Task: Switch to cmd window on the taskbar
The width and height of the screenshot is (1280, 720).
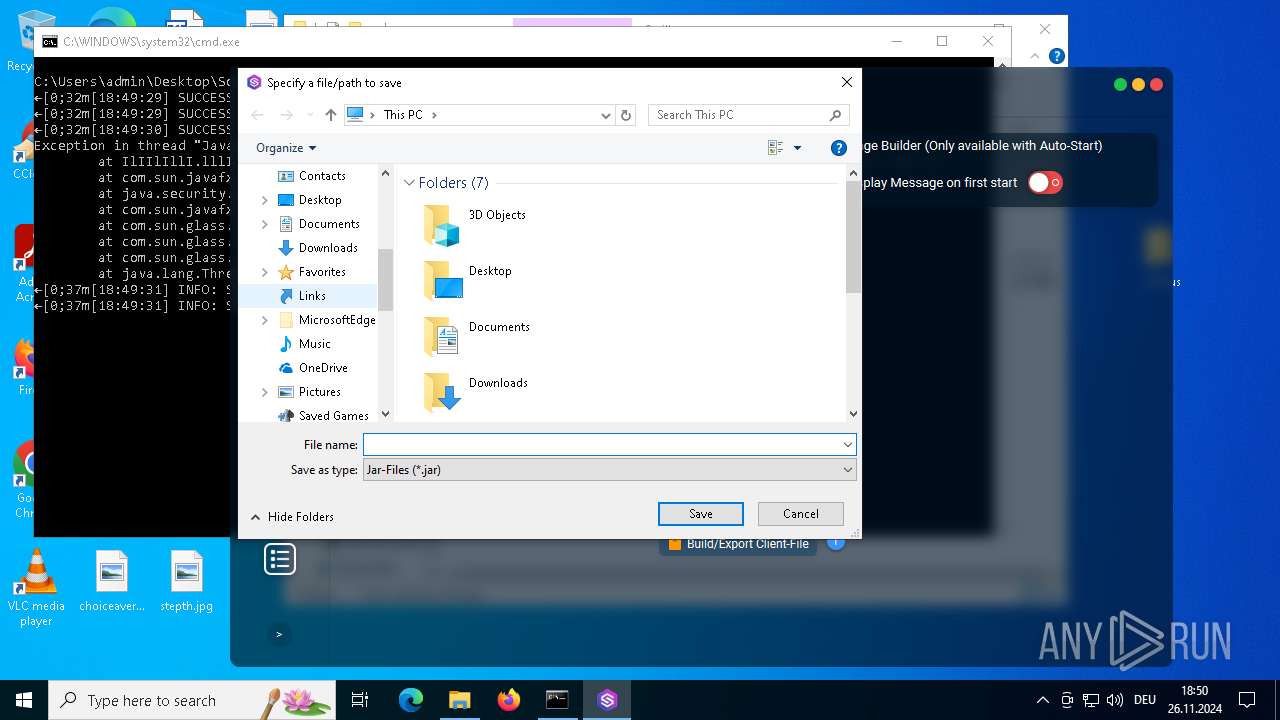Action: (557, 700)
